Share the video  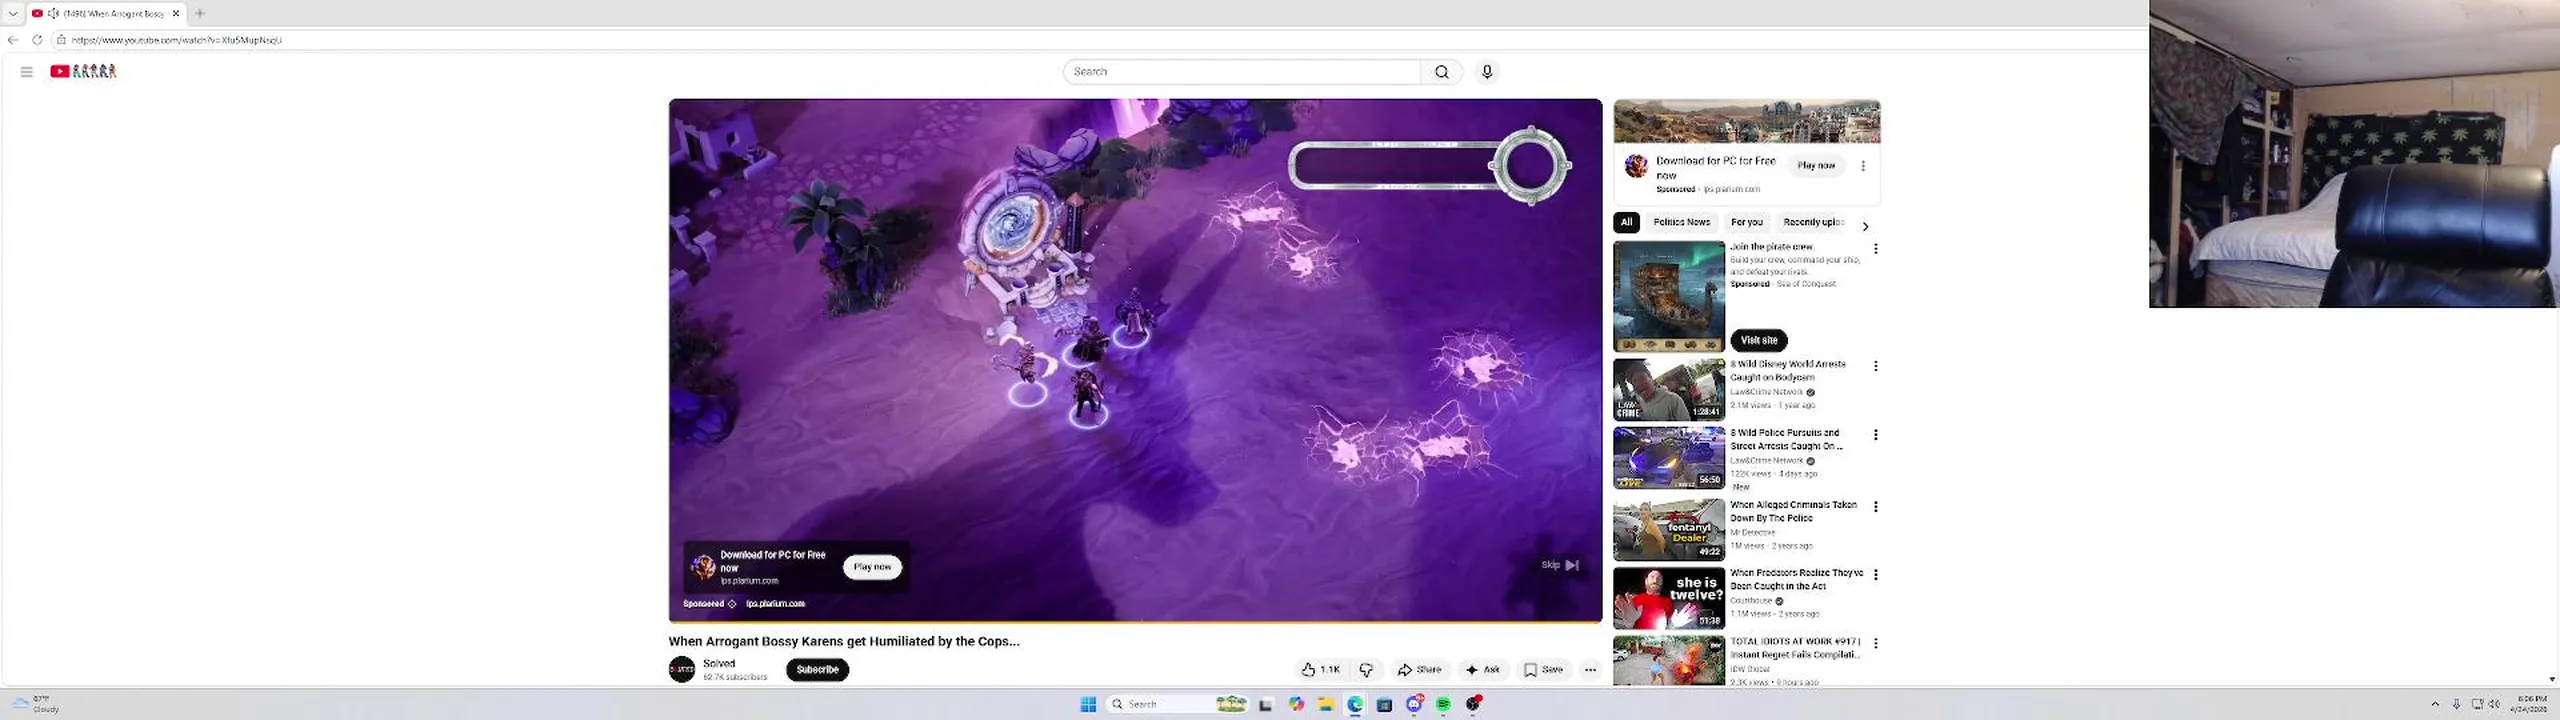[x=1419, y=670]
